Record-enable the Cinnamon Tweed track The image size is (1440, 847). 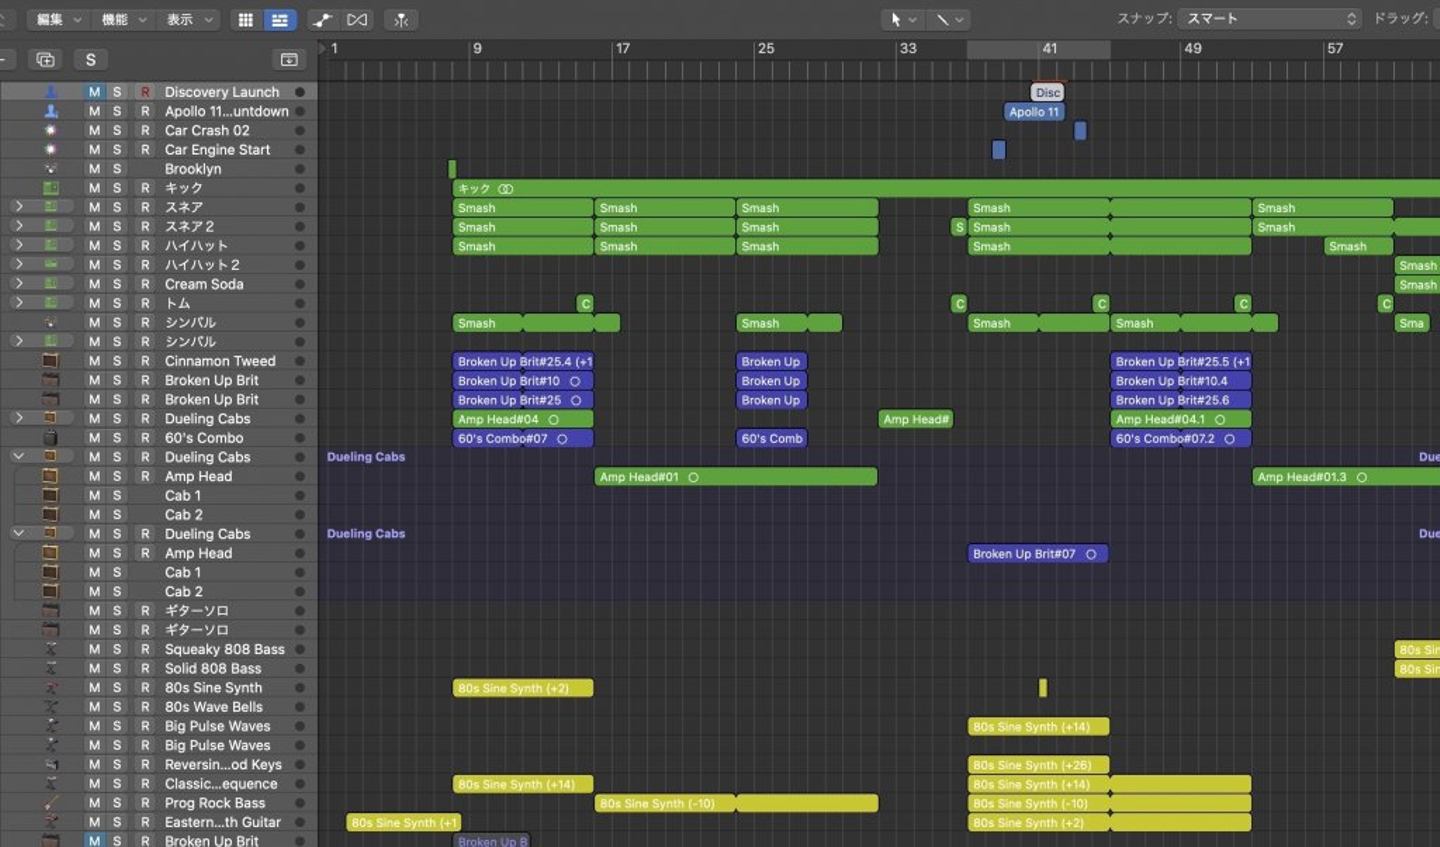pos(145,361)
